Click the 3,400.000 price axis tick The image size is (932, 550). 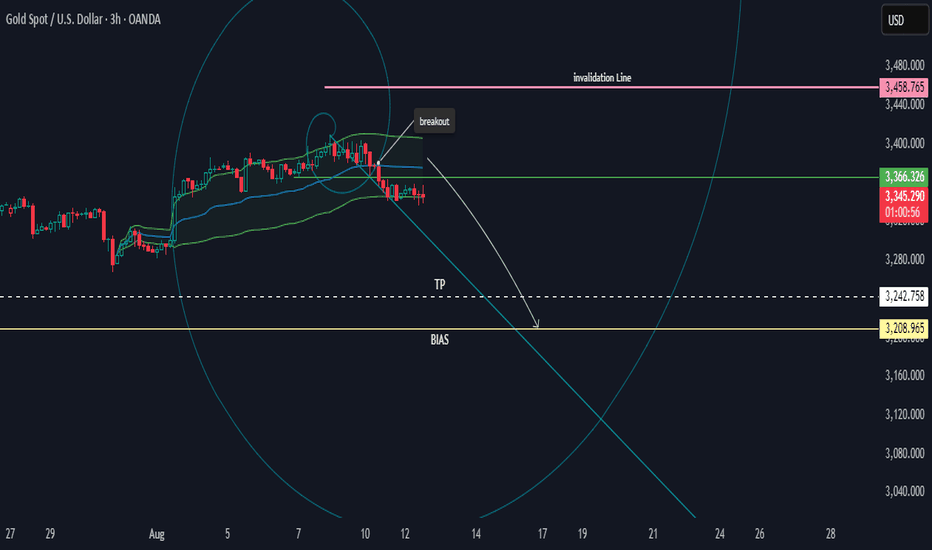coord(905,143)
